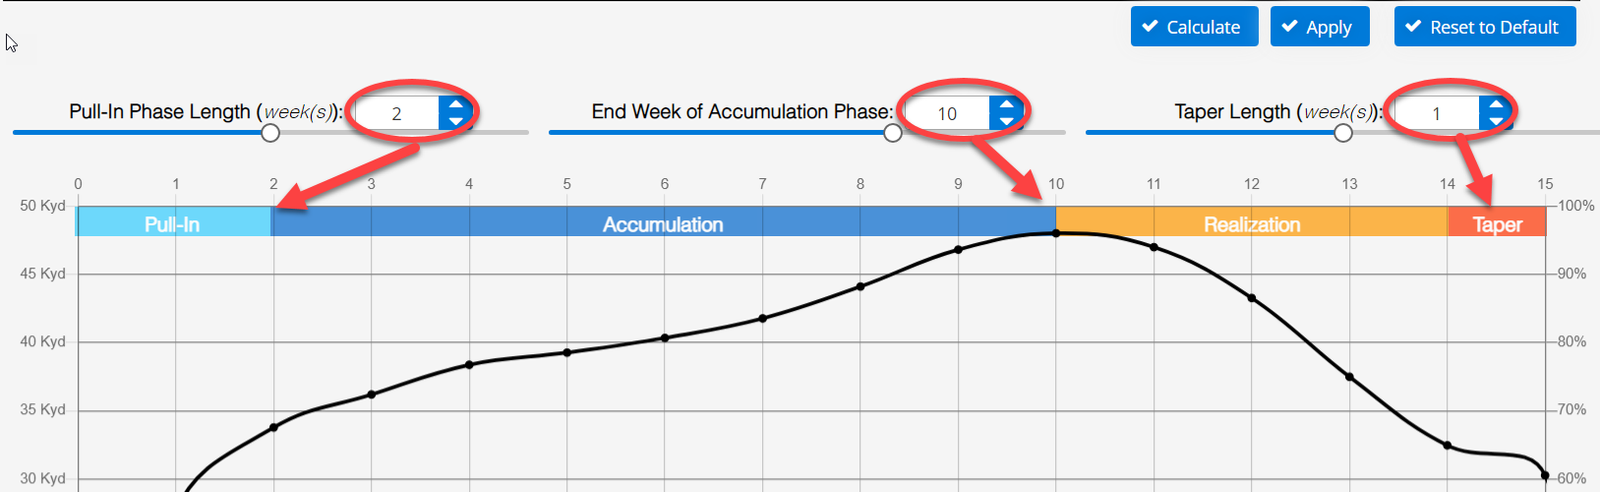The height and width of the screenshot is (492, 1600).
Task: Click the Pull-In Phase Length input field
Action: click(x=397, y=113)
